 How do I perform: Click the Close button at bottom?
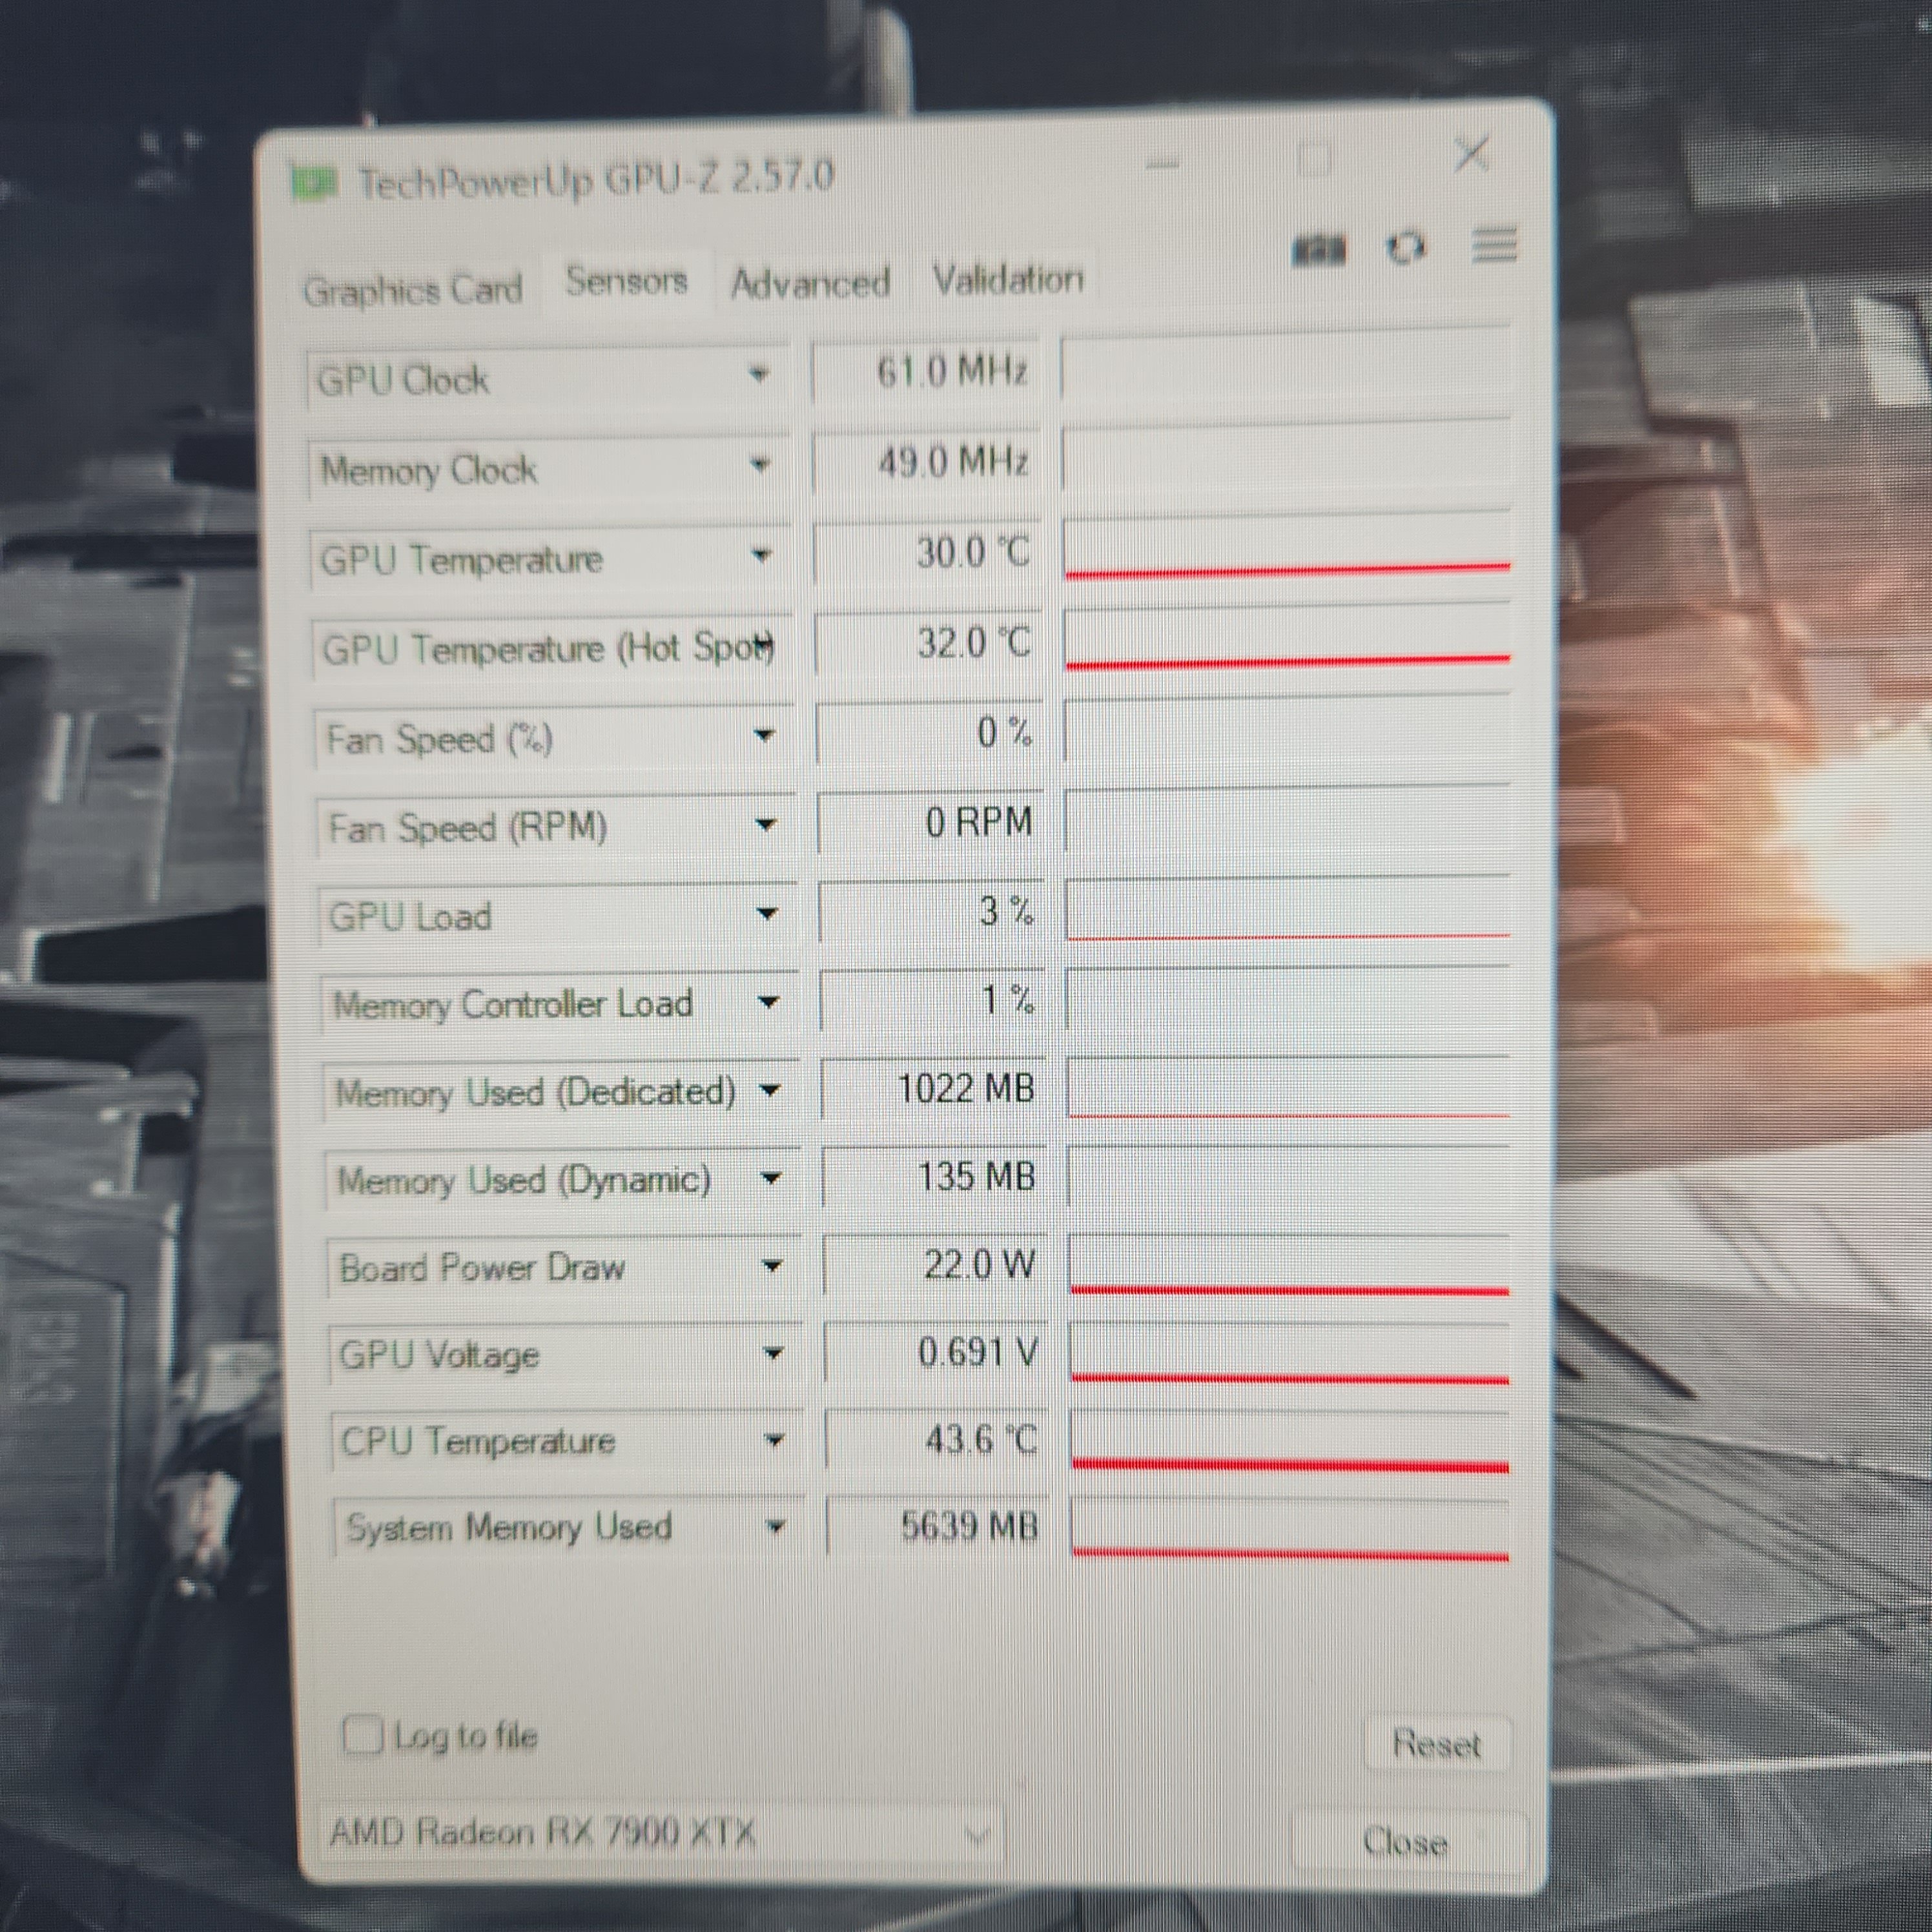coord(1405,1841)
